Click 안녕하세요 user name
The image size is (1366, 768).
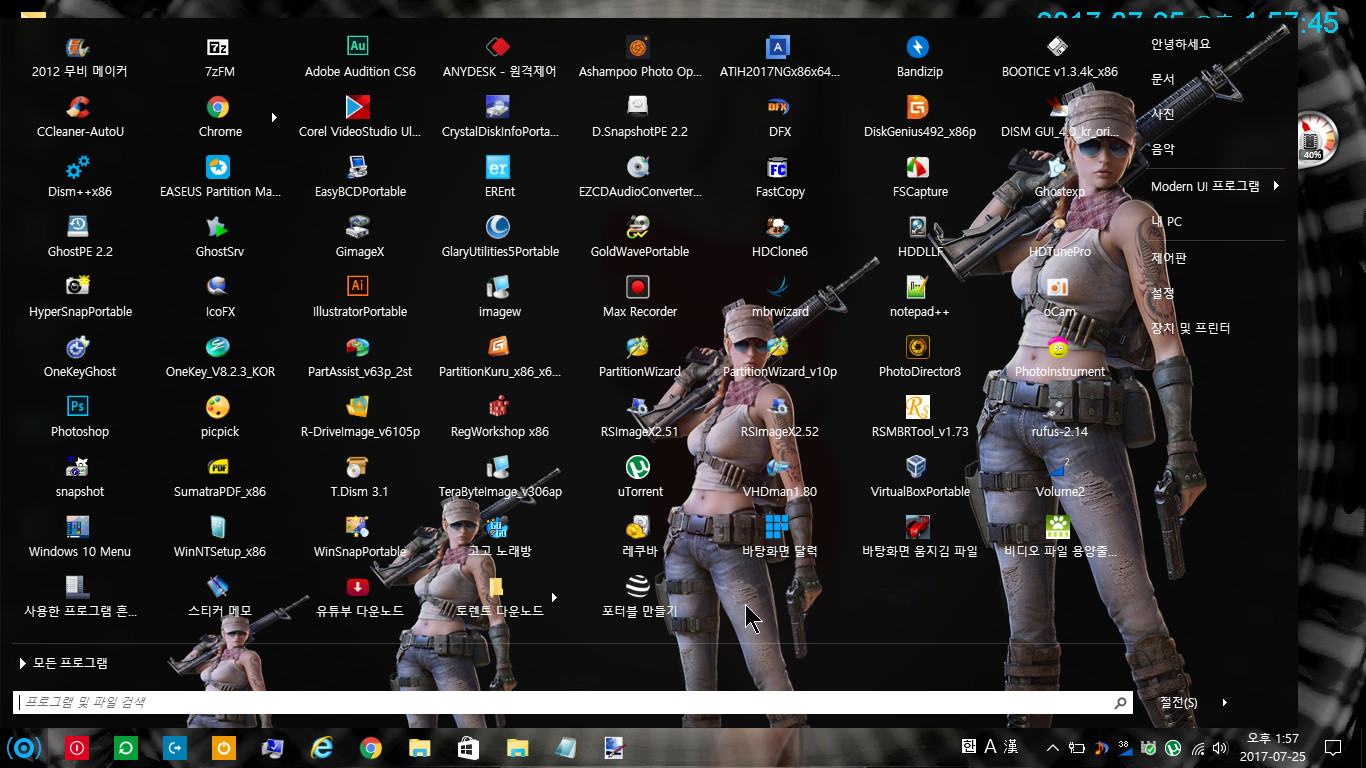coord(1181,44)
